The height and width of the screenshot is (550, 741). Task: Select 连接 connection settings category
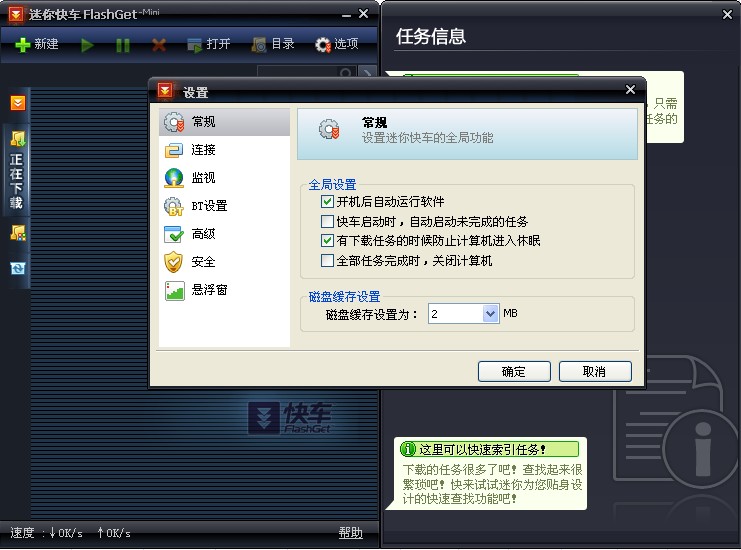click(x=224, y=150)
